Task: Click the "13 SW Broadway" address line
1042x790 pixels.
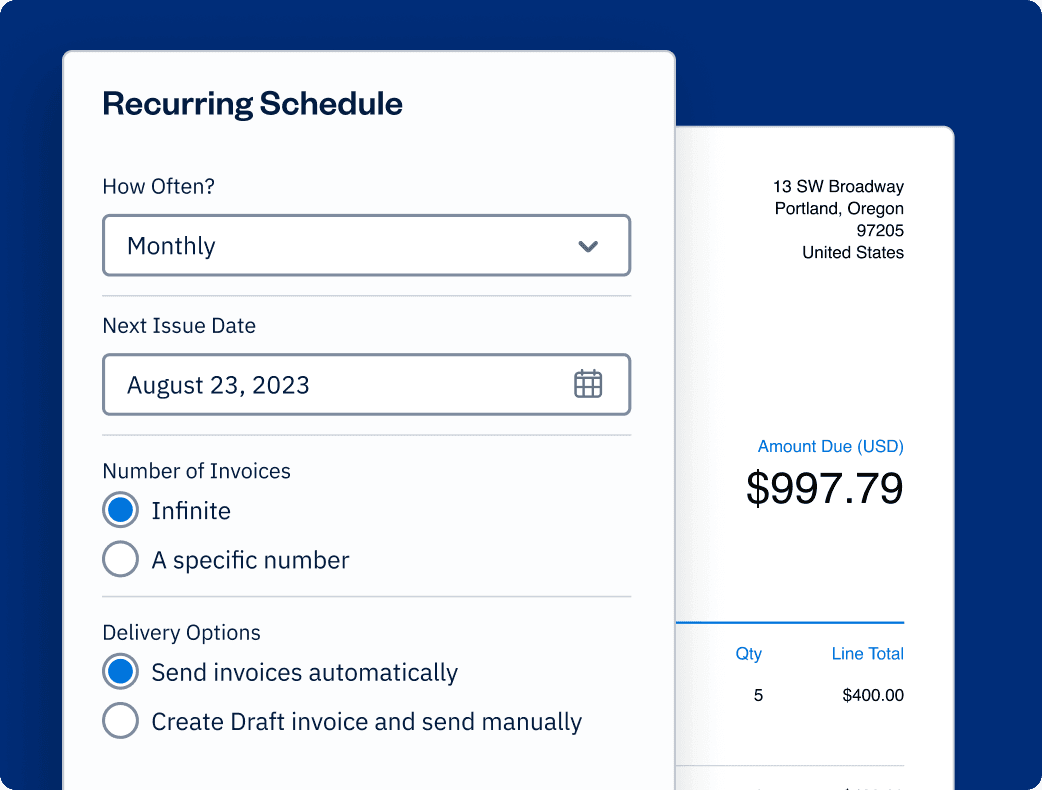Action: (x=838, y=187)
